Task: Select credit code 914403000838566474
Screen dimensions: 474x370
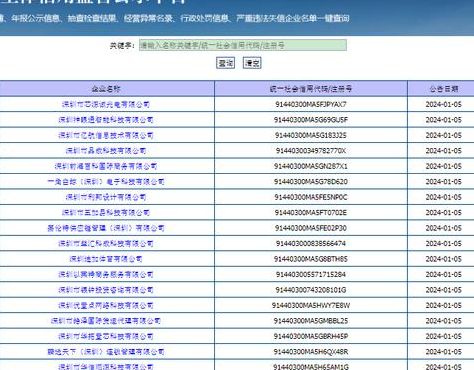Action: click(x=311, y=243)
